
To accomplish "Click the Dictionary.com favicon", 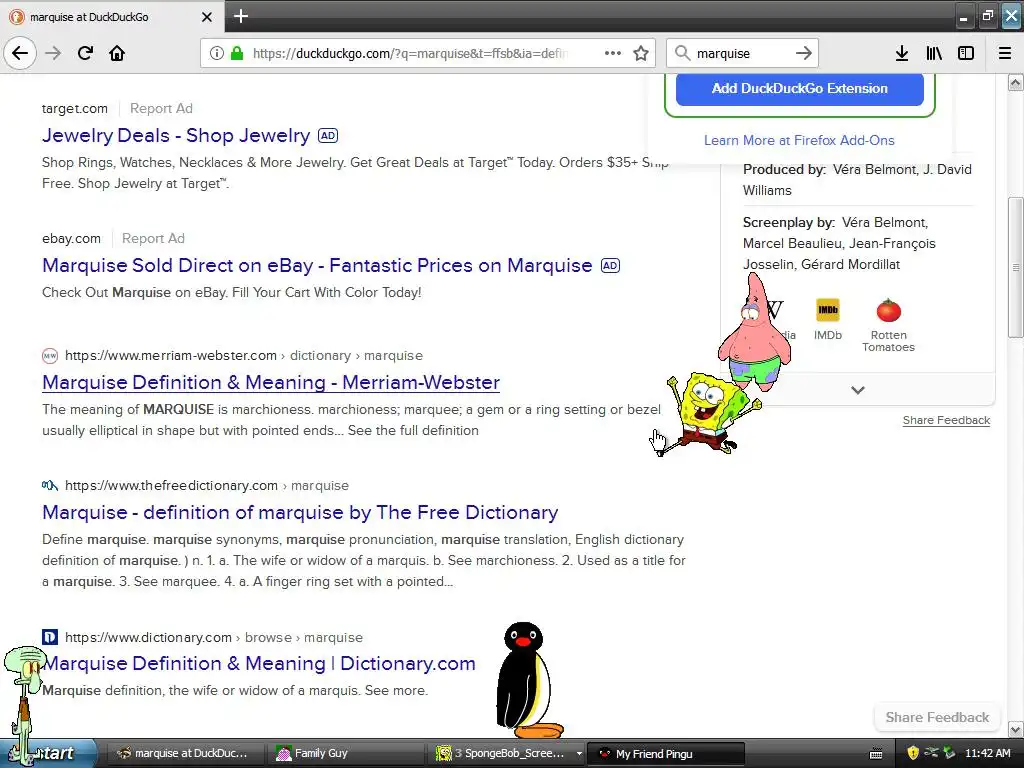I will (x=50, y=637).
